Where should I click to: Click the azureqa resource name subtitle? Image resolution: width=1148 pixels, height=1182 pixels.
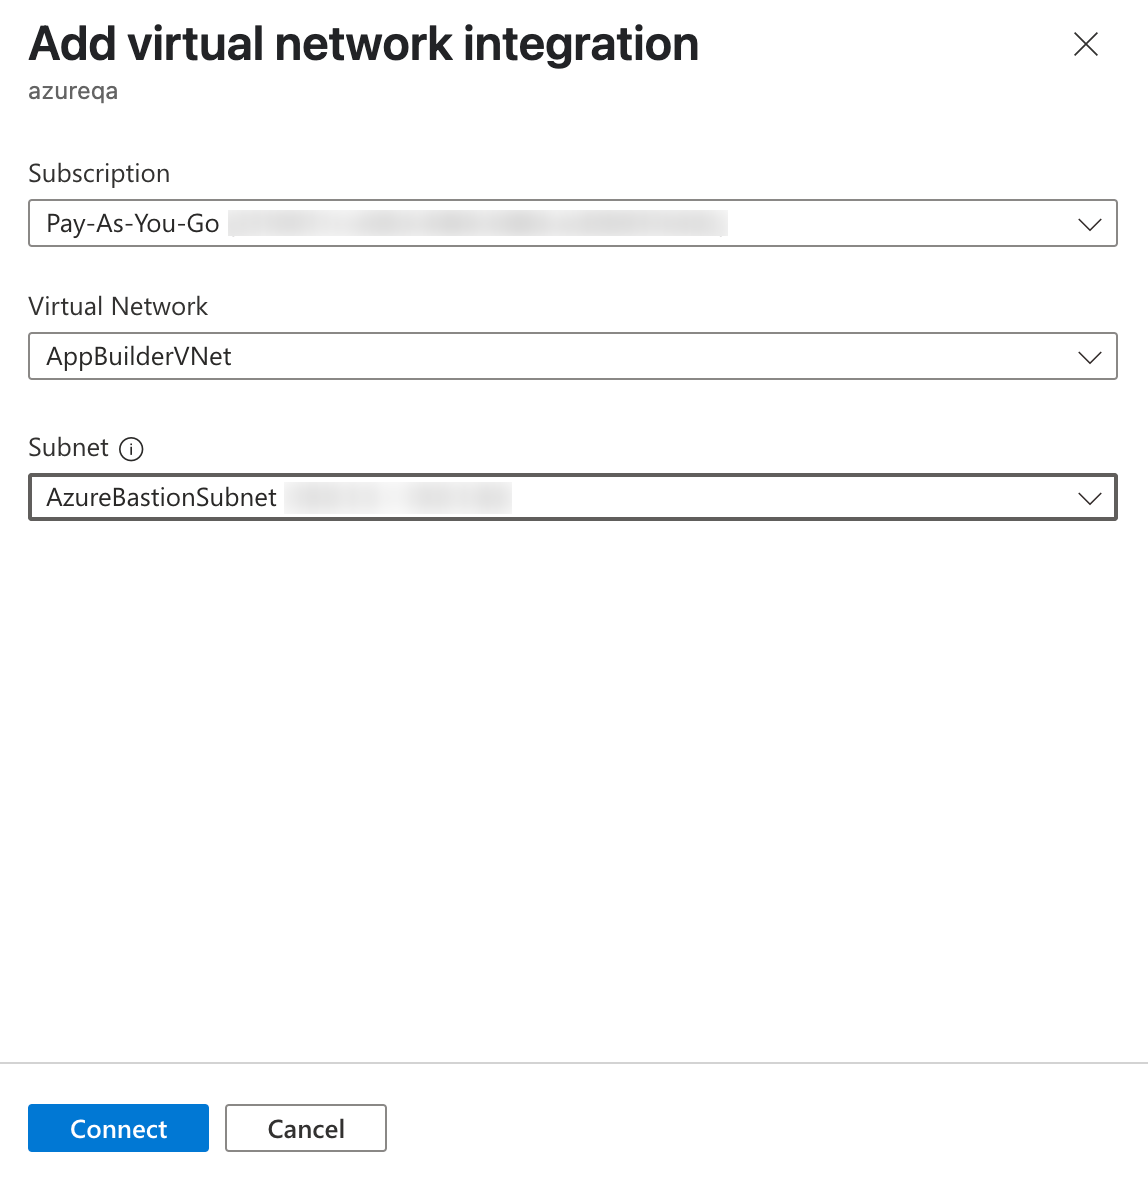pos(73,91)
